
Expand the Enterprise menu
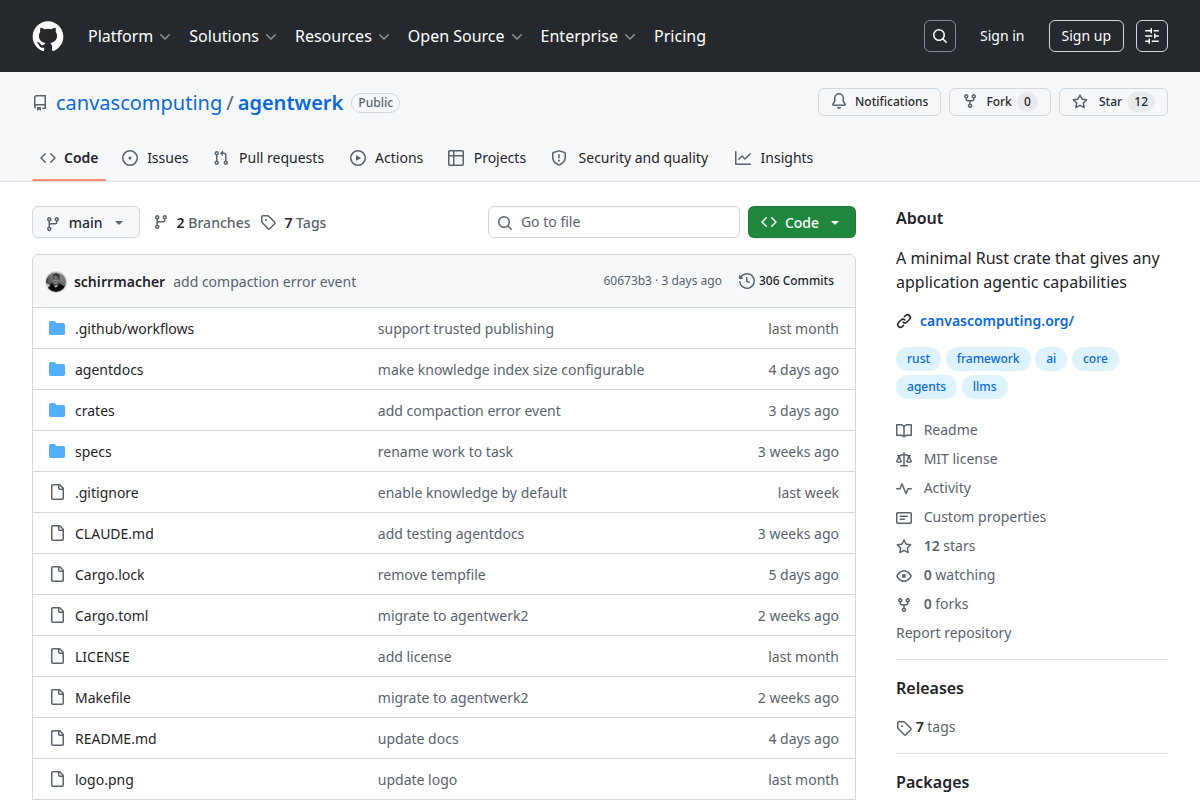click(x=588, y=36)
